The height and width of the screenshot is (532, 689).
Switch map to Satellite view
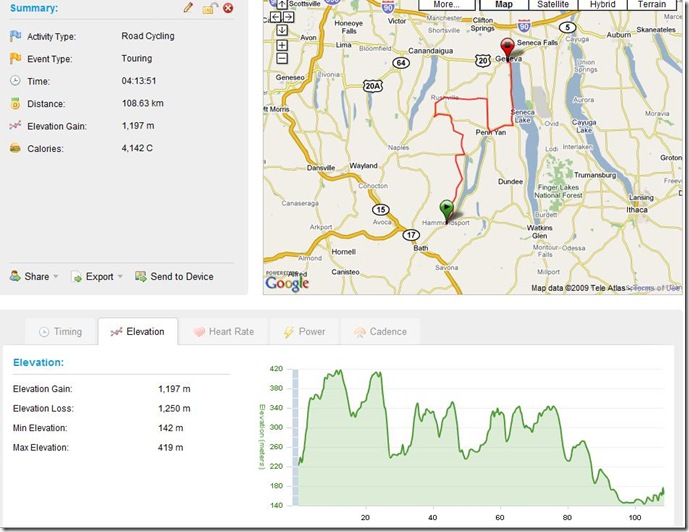tap(553, 4)
